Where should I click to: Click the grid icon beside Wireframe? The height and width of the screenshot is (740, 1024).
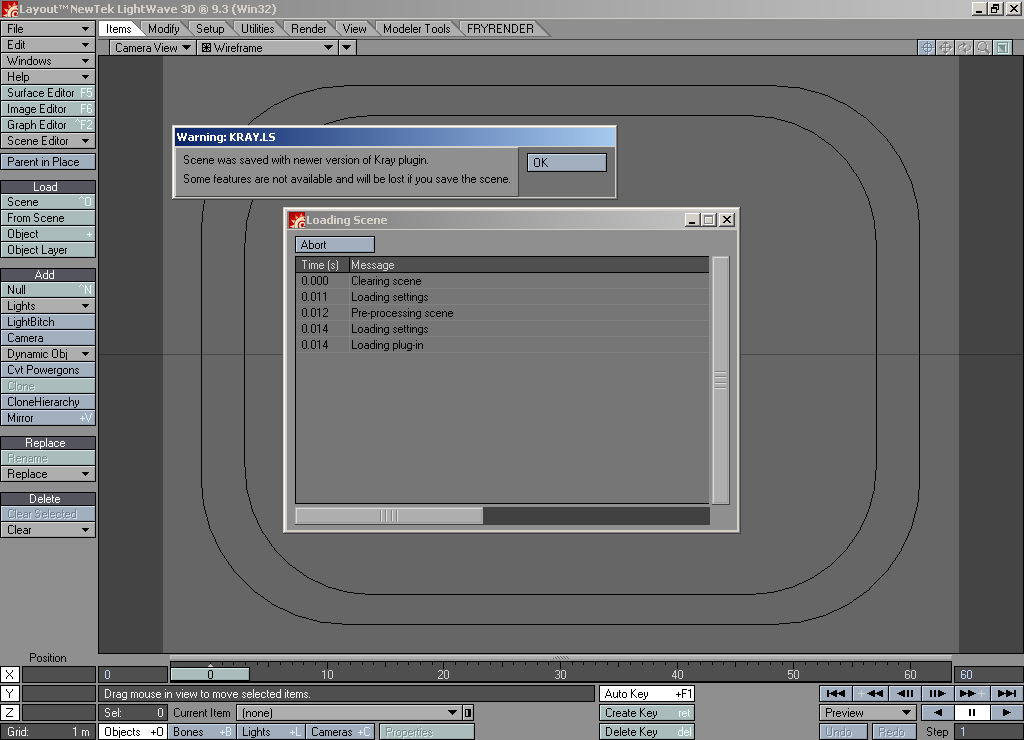coord(206,48)
